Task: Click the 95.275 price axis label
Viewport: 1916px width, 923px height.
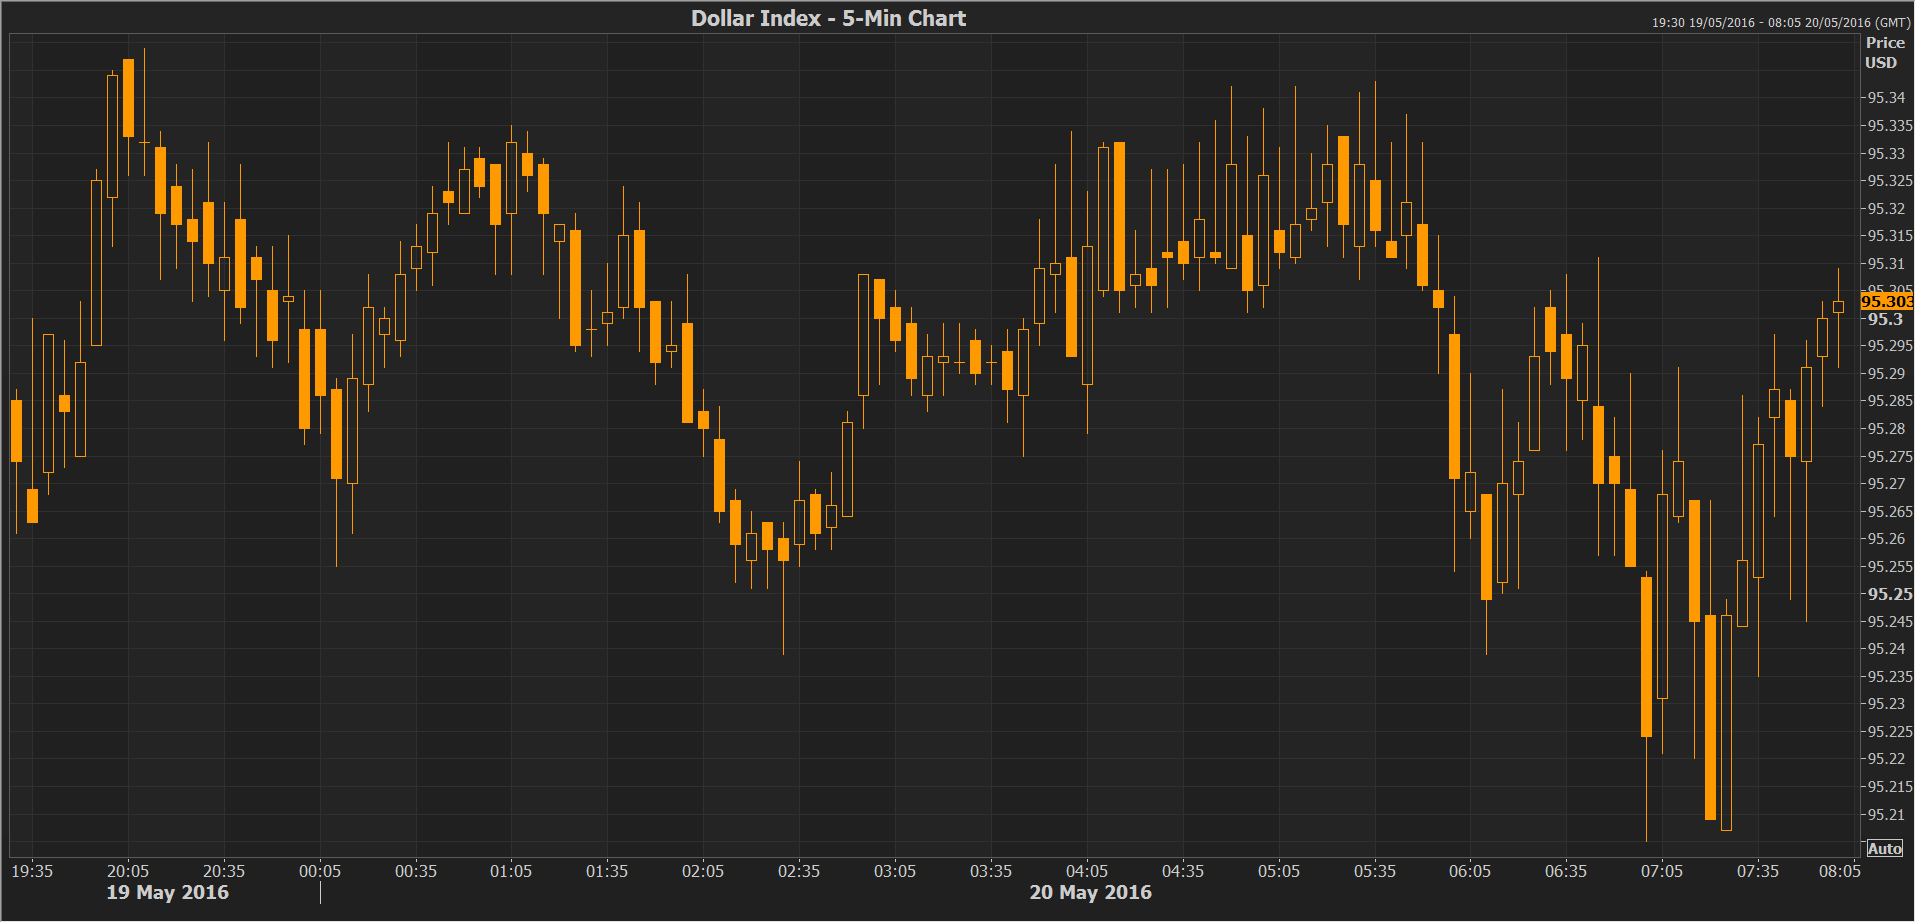Action: [1890, 457]
